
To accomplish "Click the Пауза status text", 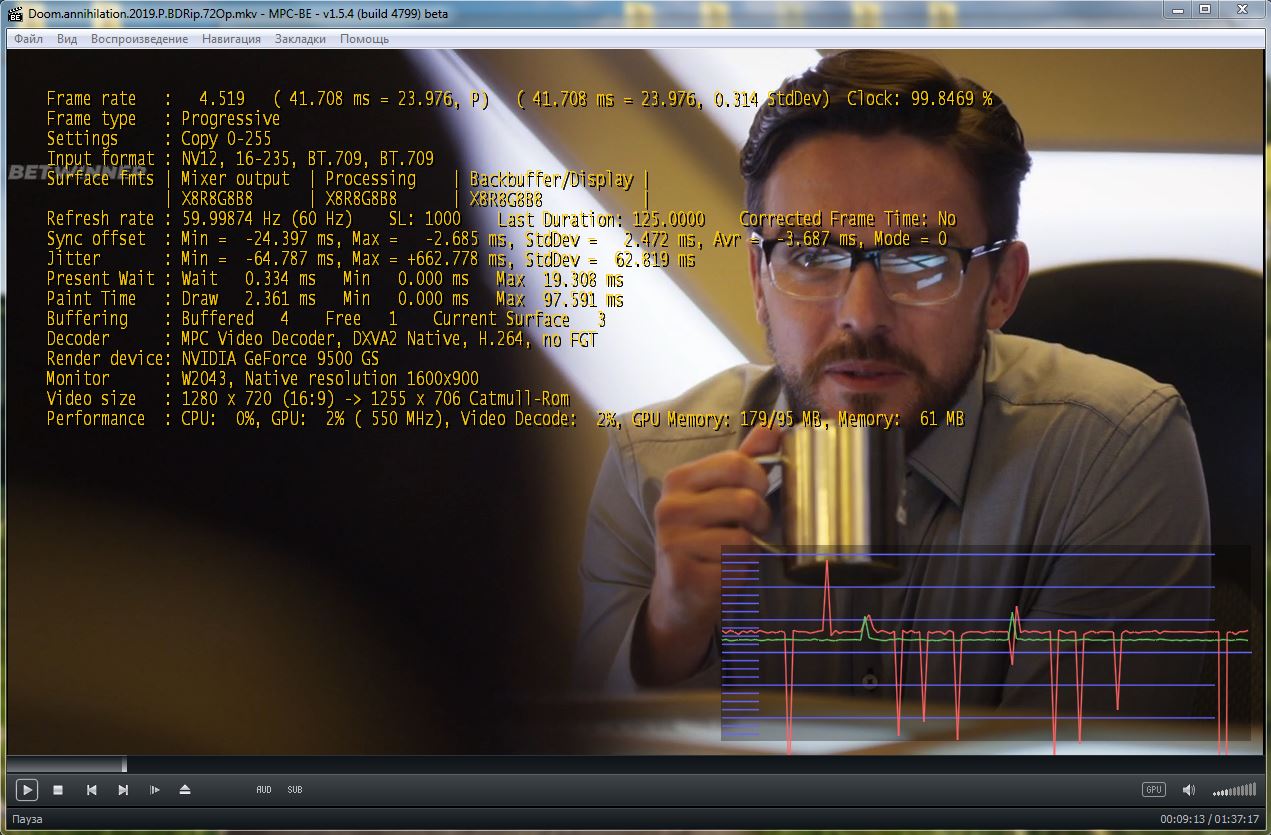I will (x=27, y=819).
